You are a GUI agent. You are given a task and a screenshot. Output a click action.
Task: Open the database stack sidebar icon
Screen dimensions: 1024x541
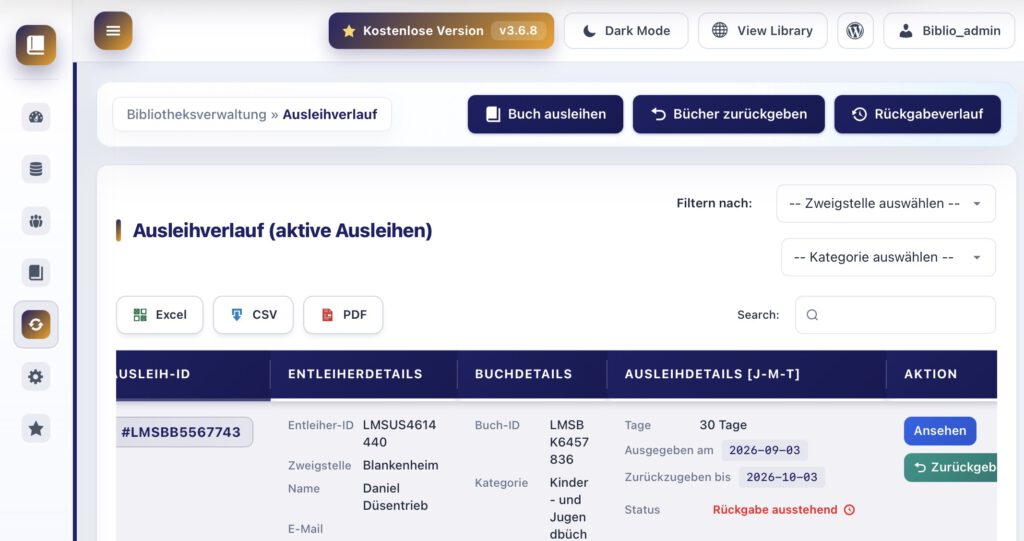click(36, 169)
